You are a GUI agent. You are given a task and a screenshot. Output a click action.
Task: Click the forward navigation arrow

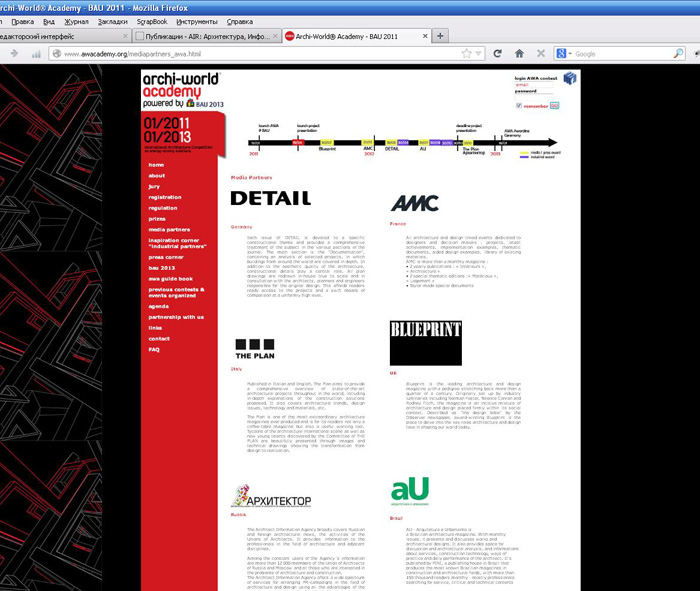(x=14, y=54)
